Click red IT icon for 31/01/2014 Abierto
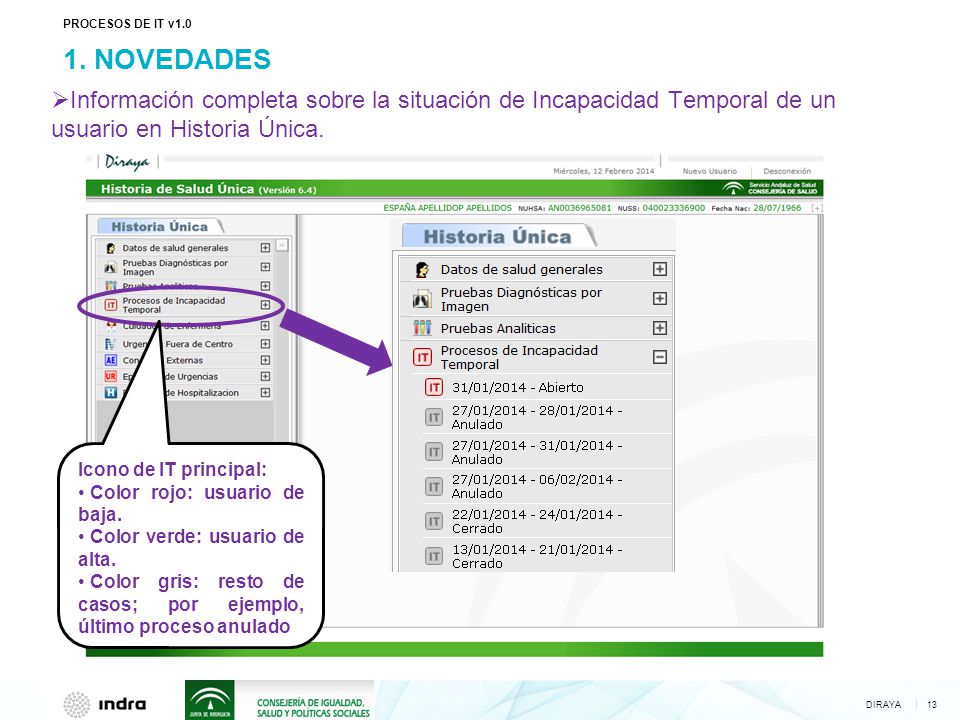960x720 pixels. click(x=433, y=388)
